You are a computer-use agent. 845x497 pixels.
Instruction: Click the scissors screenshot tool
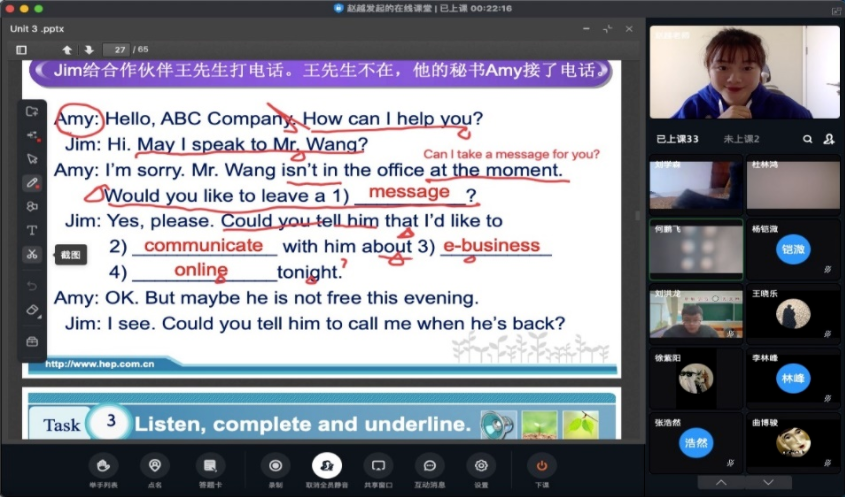point(32,254)
